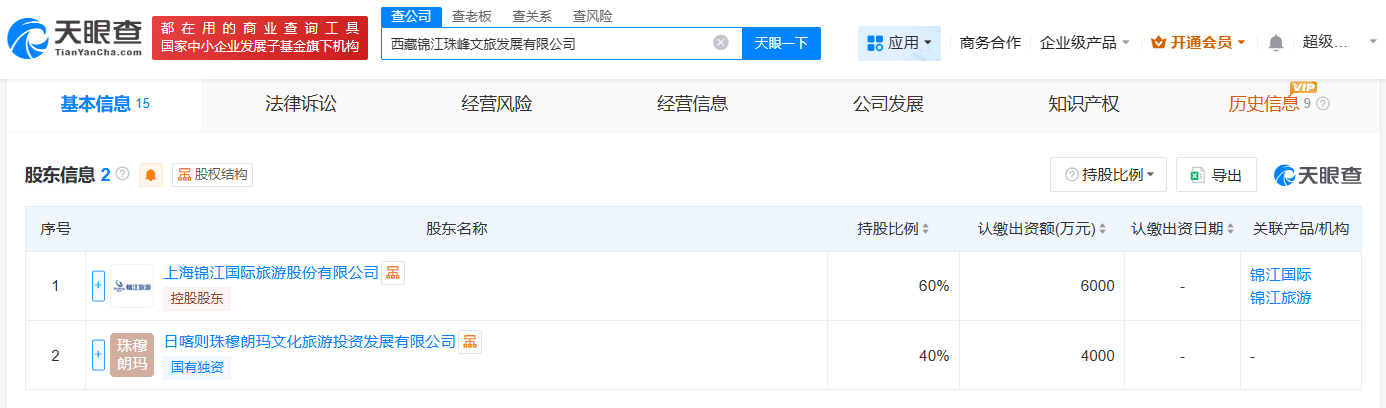The image size is (1386, 408).
Task: Open 商务合作 link in header
Action: point(990,43)
